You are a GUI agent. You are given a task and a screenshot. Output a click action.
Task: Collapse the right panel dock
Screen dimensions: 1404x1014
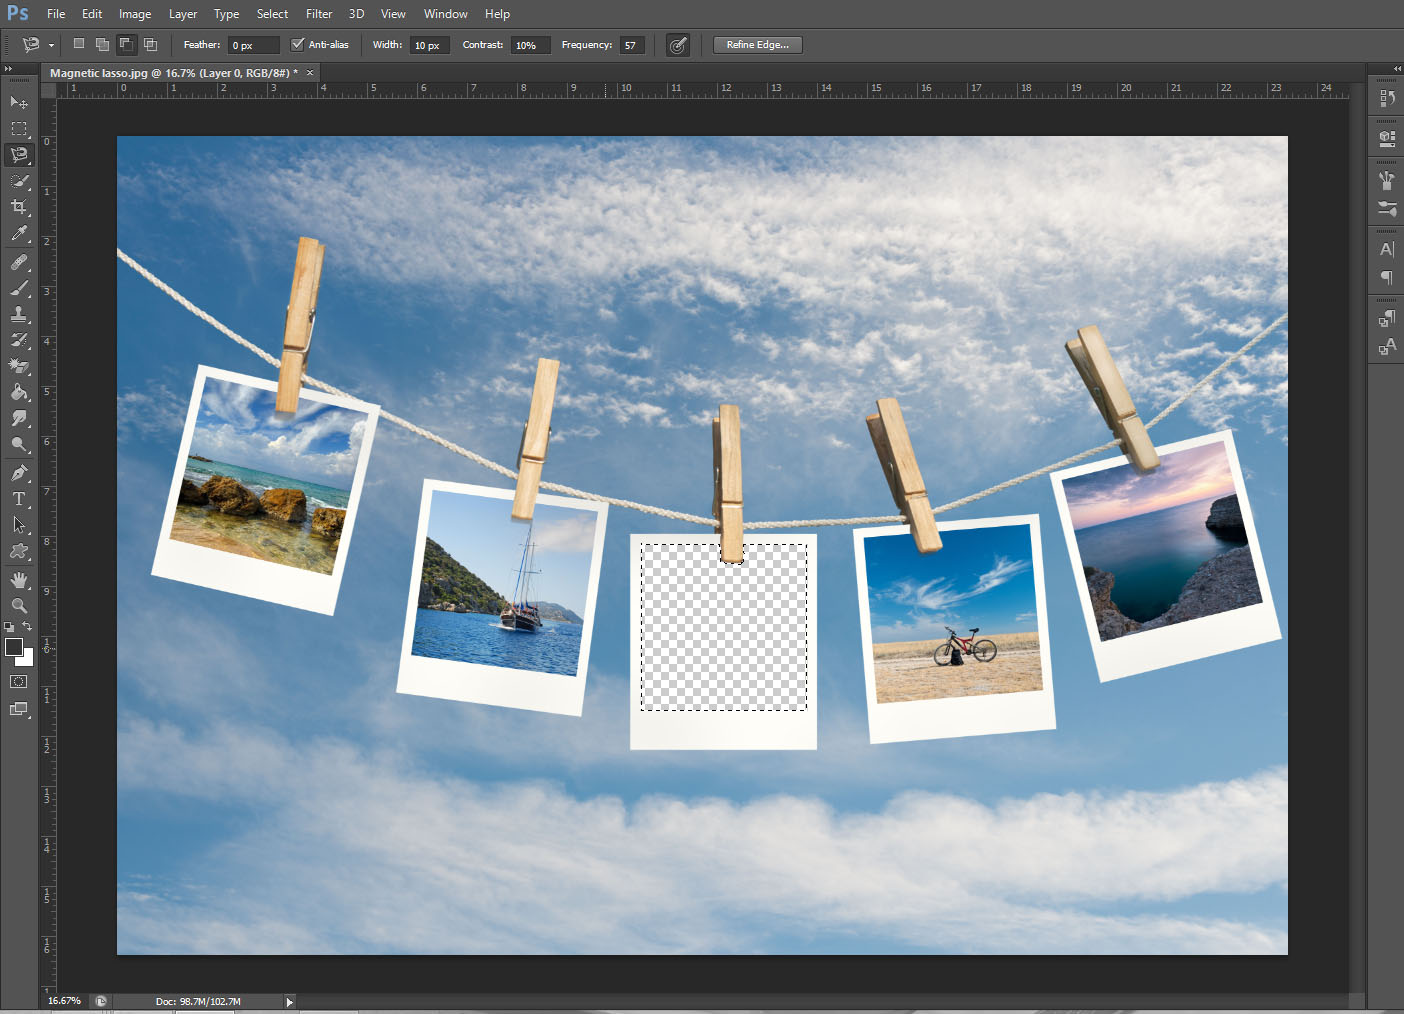click(x=1396, y=69)
